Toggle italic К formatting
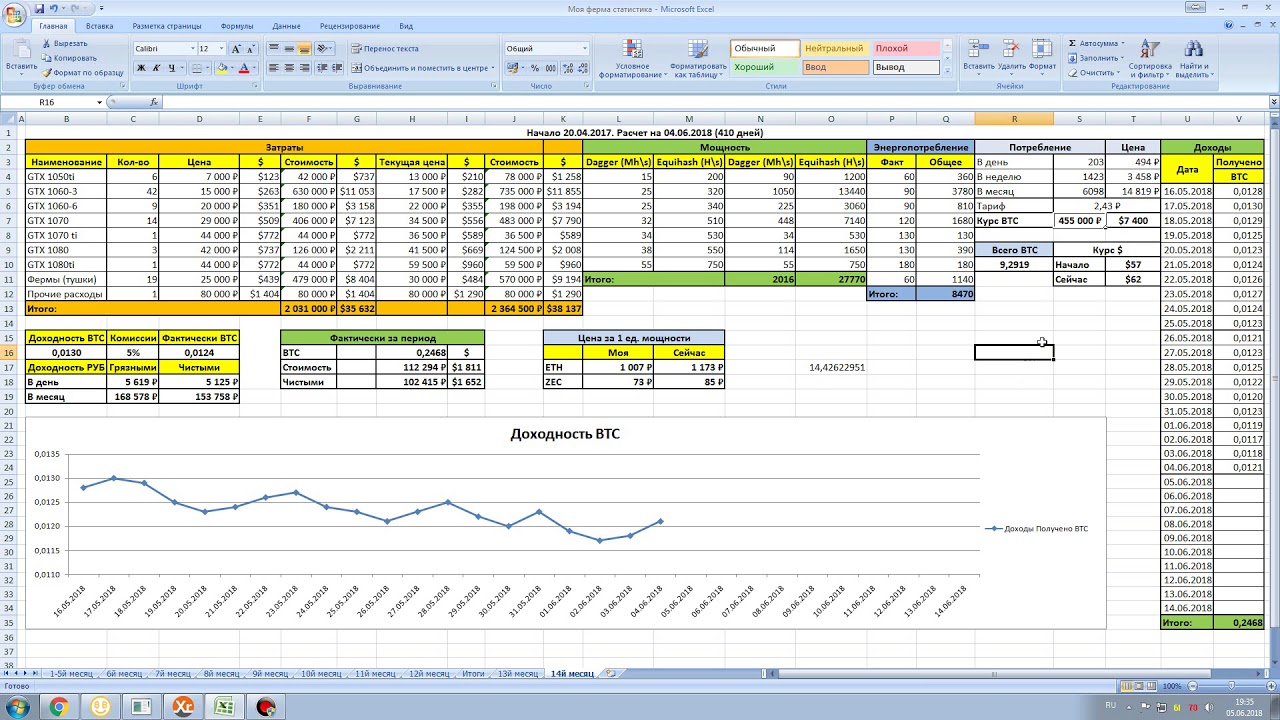 (x=157, y=68)
